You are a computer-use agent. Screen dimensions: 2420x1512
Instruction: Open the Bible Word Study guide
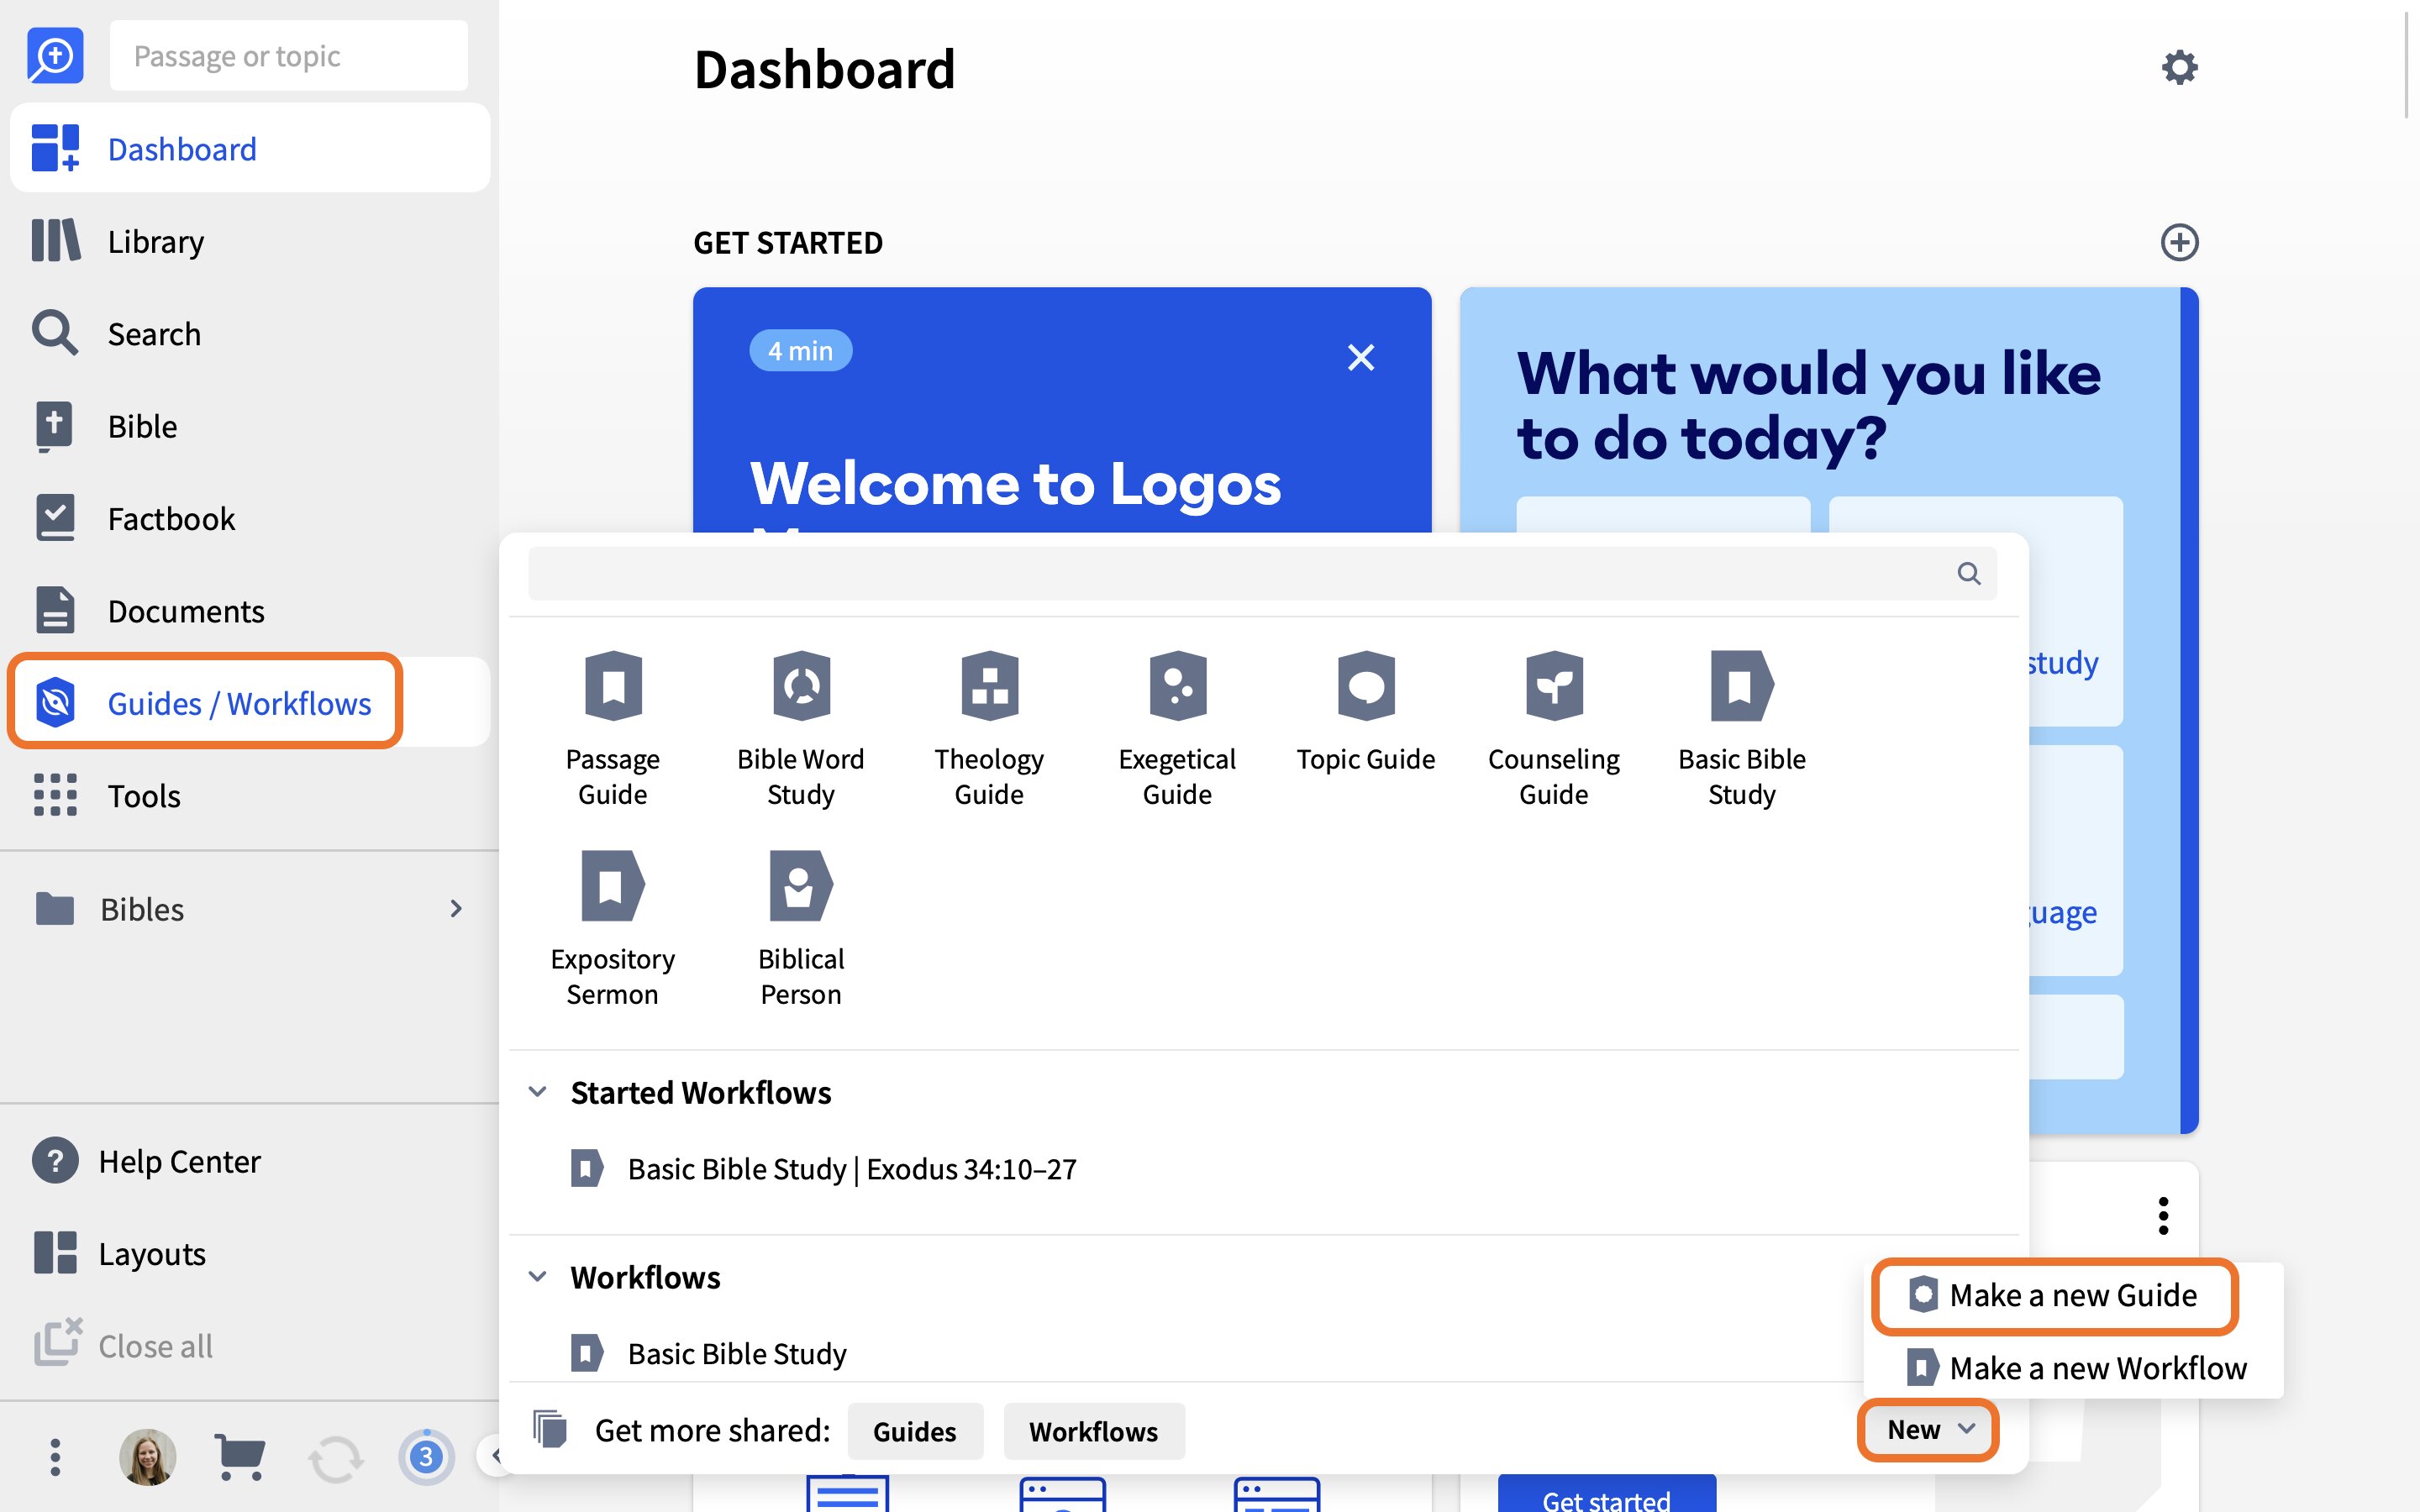(800, 729)
